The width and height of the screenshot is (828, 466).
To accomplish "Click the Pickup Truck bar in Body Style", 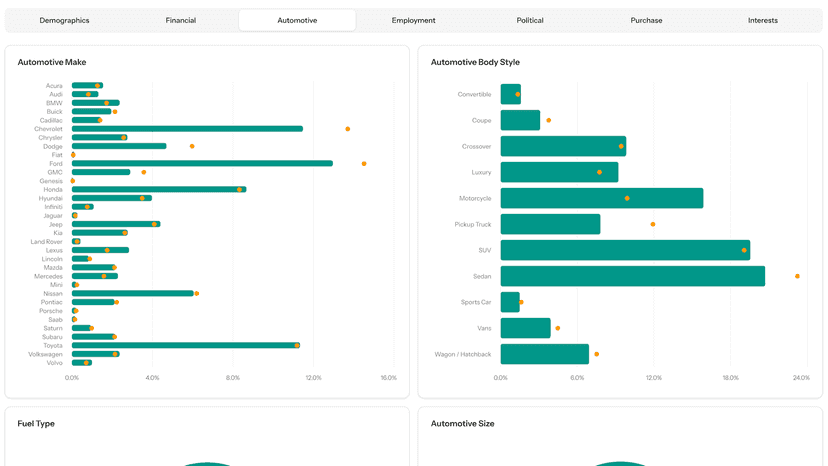I will (550, 224).
